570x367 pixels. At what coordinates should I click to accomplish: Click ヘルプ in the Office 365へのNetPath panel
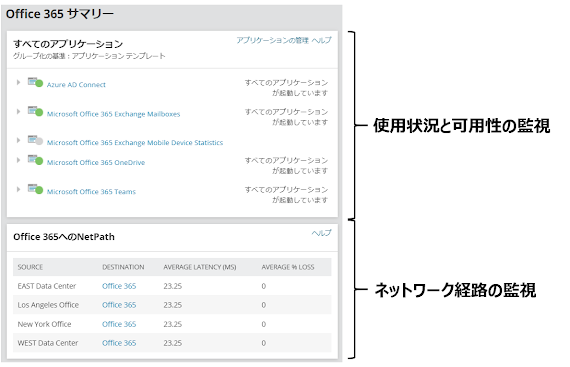(x=321, y=233)
